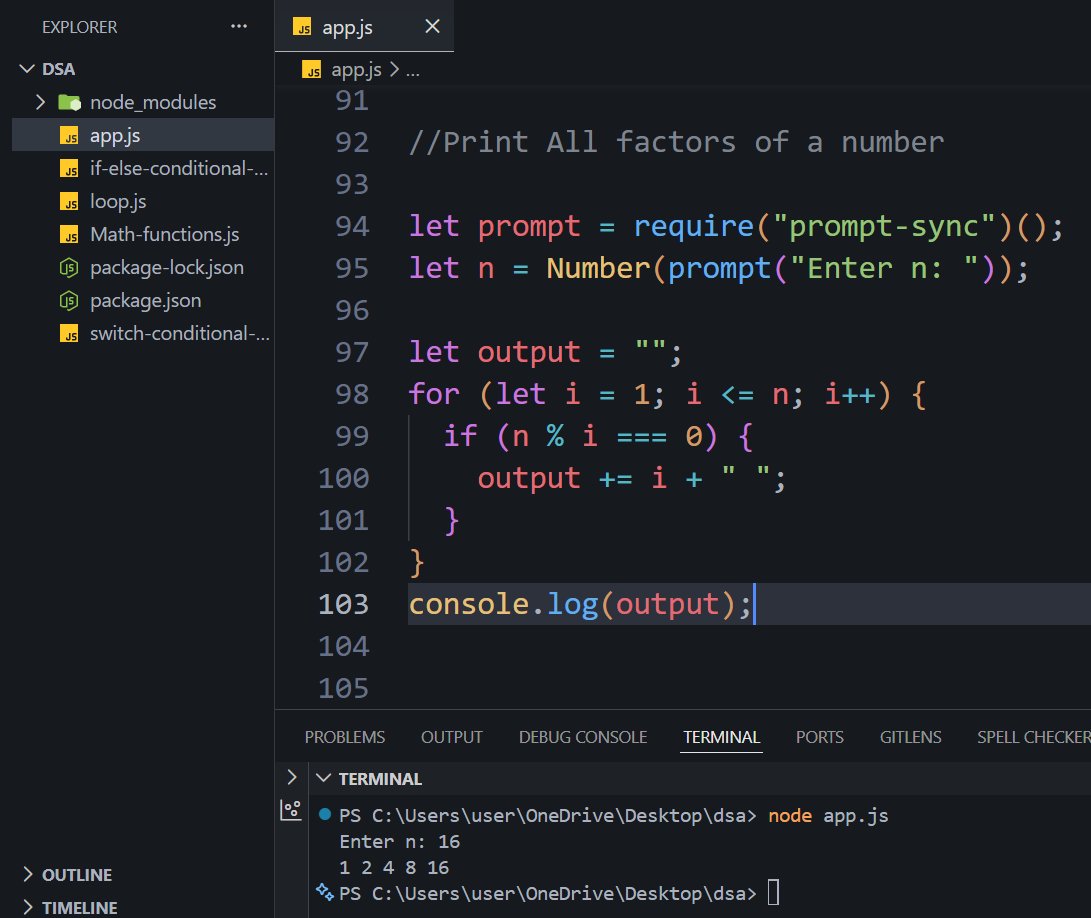Collapse the DSA folder section
Viewport: 1091px width, 918px height.
[27, 69]
